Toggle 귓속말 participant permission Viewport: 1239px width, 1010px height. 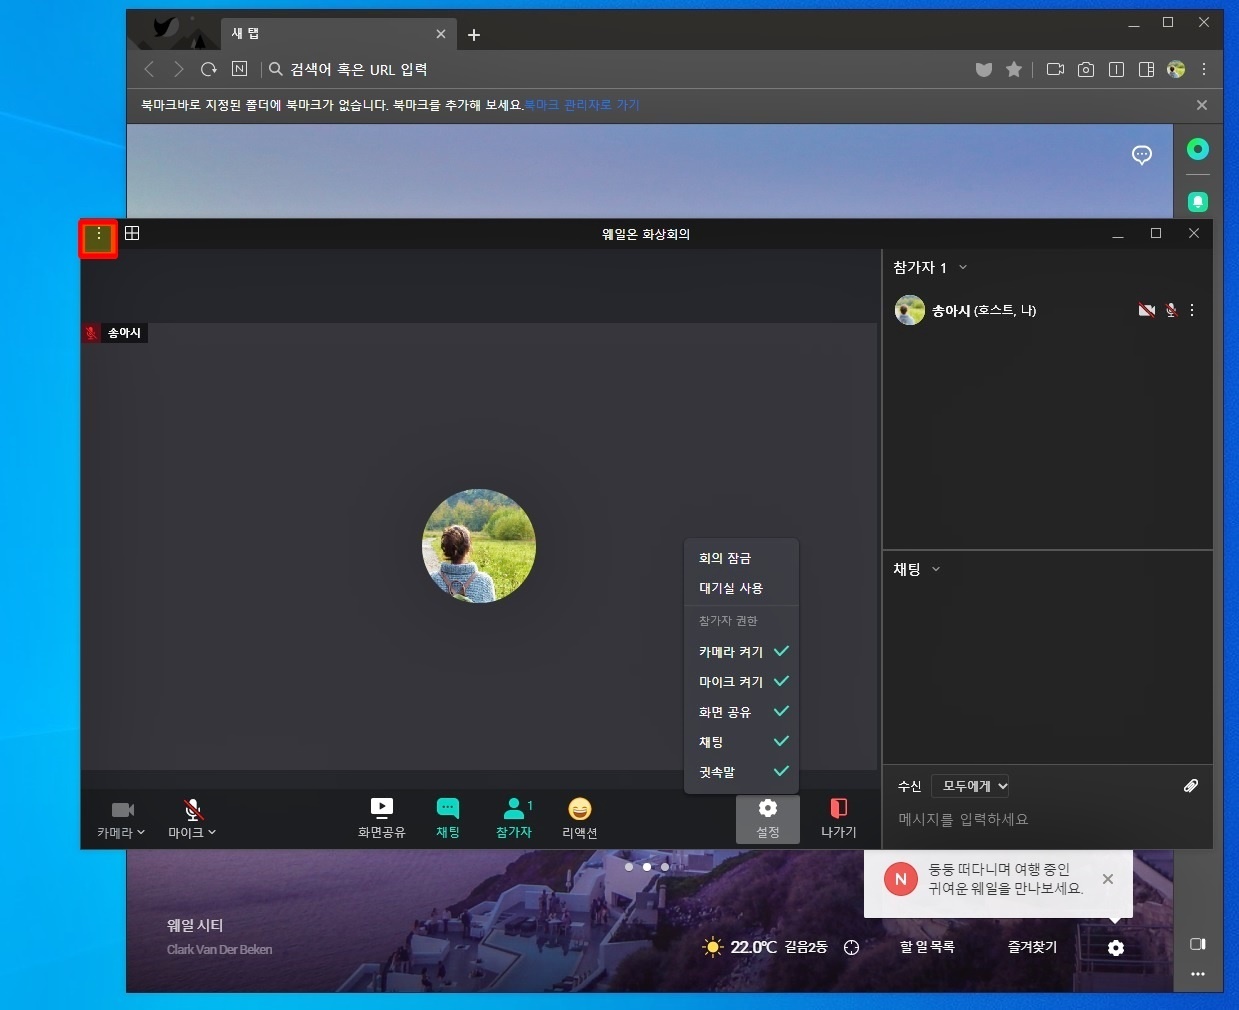pyautogui.click(x=742, y=771)
